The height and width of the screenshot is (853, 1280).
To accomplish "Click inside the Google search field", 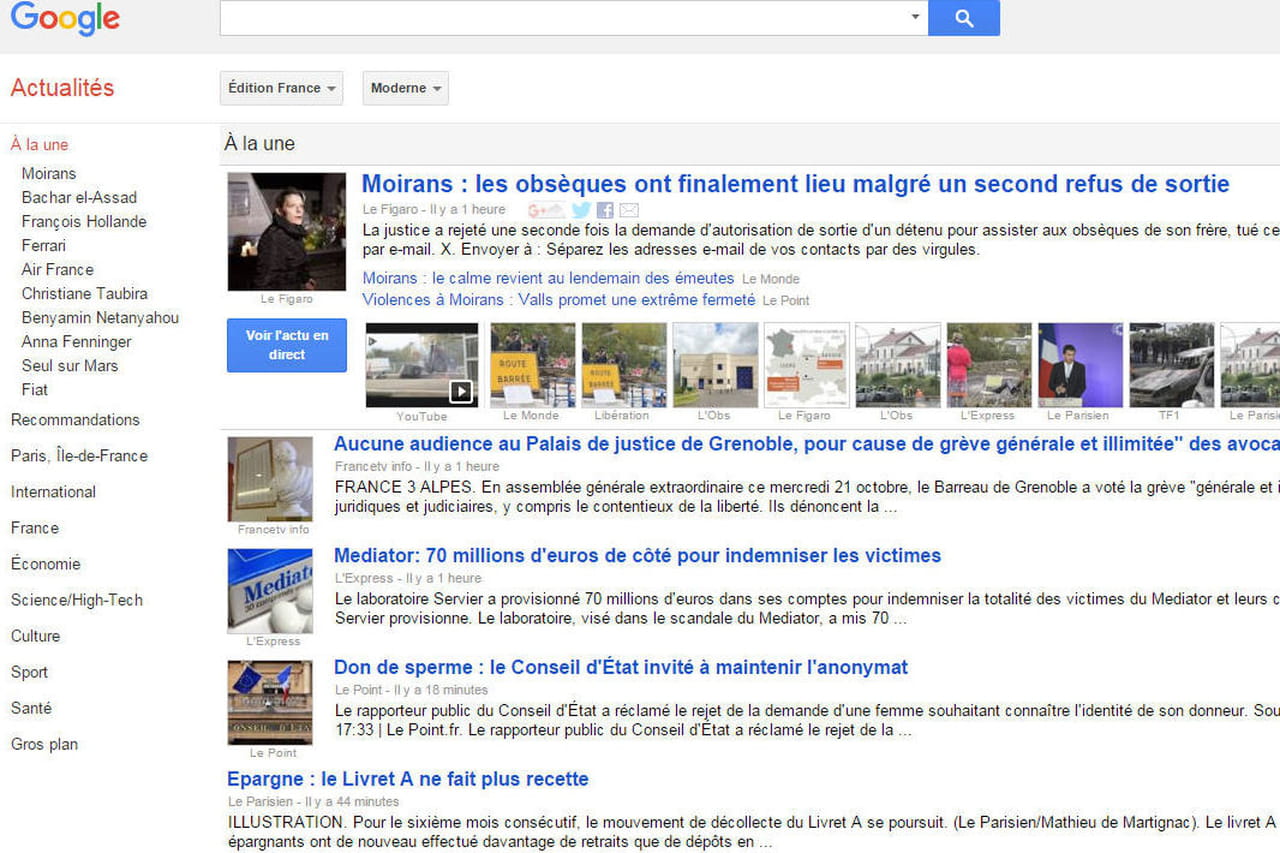I will (560, 18).
